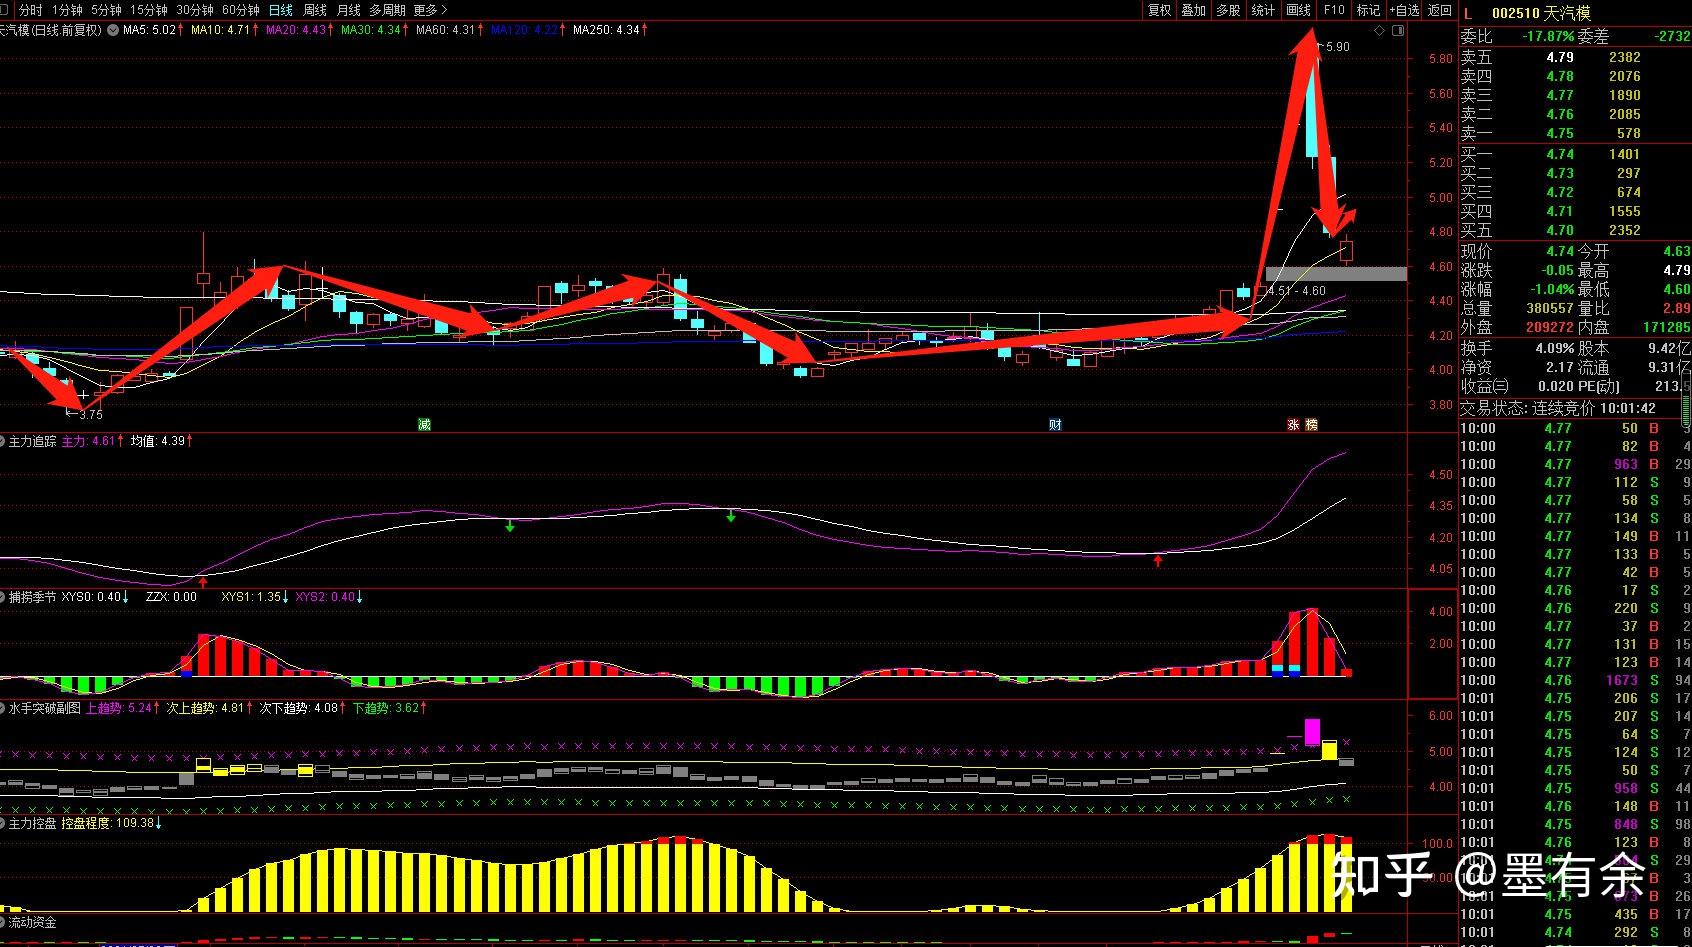
Task: Click the diamond icon above the chart
Action: pos(1380,31)
